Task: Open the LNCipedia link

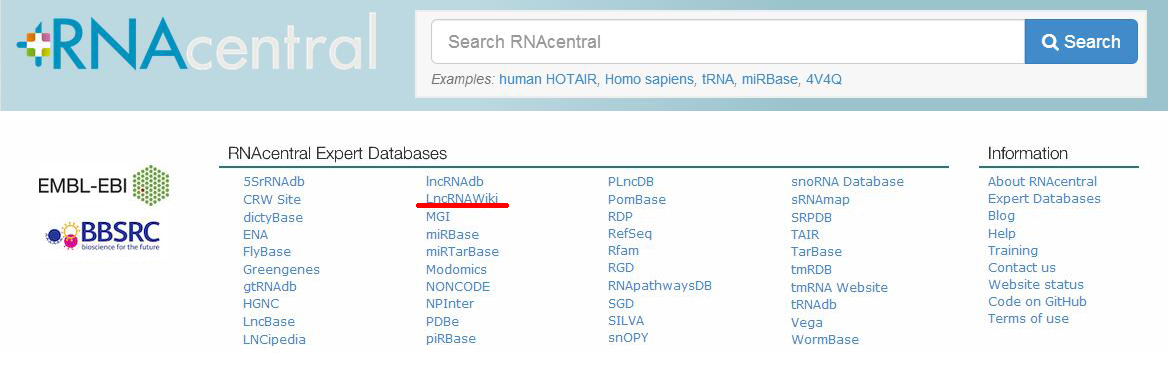Action: click(x=274, y=339)
